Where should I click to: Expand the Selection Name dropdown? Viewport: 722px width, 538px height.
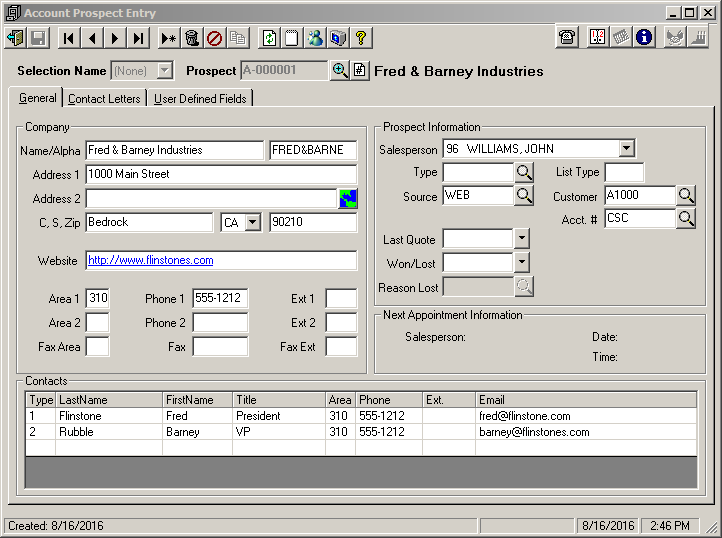tap(164, 70)
